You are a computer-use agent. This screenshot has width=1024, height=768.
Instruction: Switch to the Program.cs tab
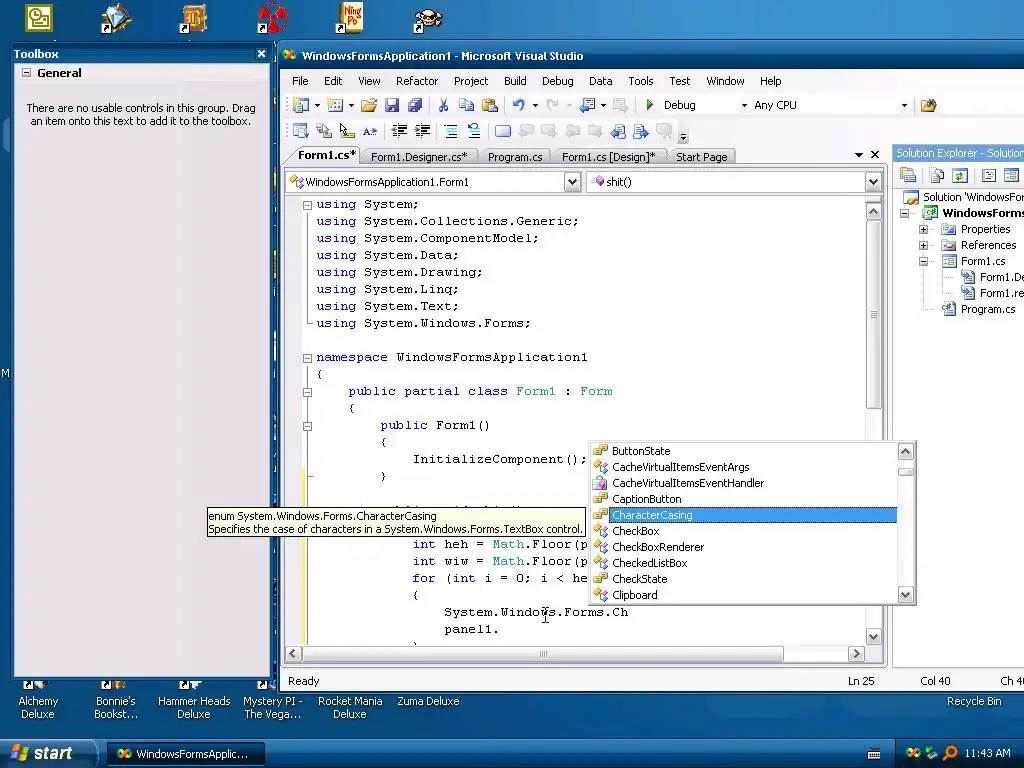pos(515,157)
